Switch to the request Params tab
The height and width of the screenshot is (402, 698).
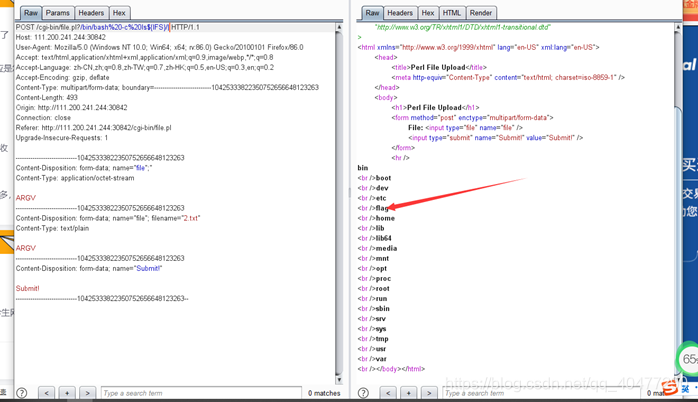point(57,13)
